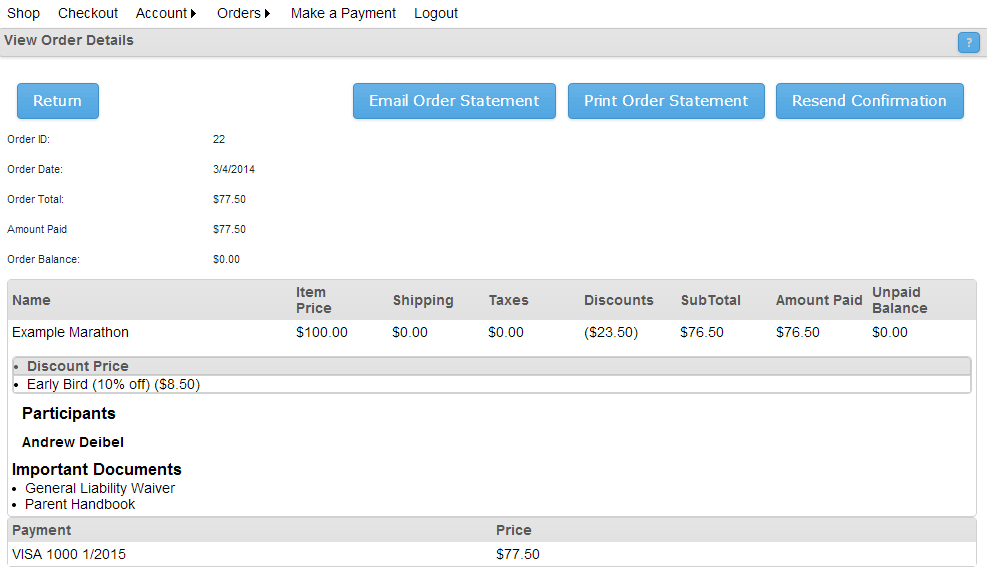Click Resend Confirmation button

click(x=869, y=101)
